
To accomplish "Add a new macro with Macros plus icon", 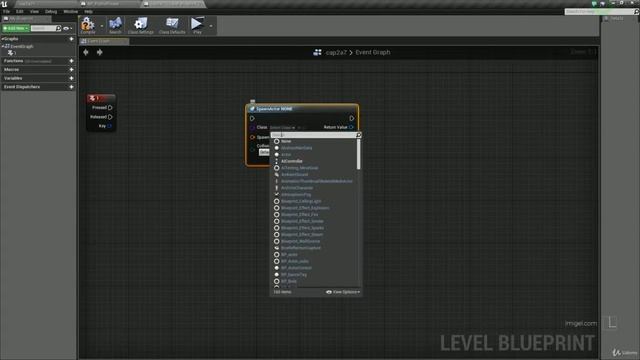I will click(71, 69).
